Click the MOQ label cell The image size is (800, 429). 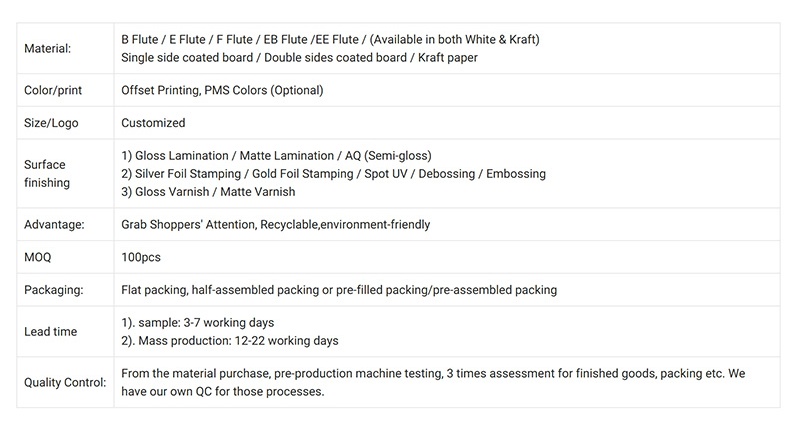coord(65,257)
